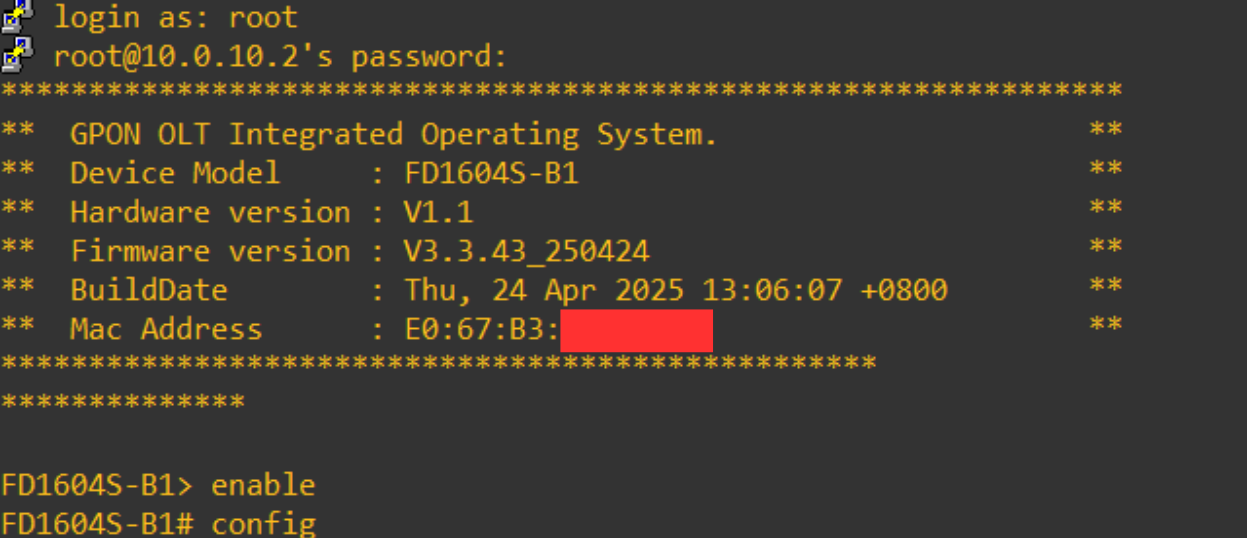This screenshot has height=538, width=1247.
Task: Click the "Mac Address" label
Action: point(166,329)
